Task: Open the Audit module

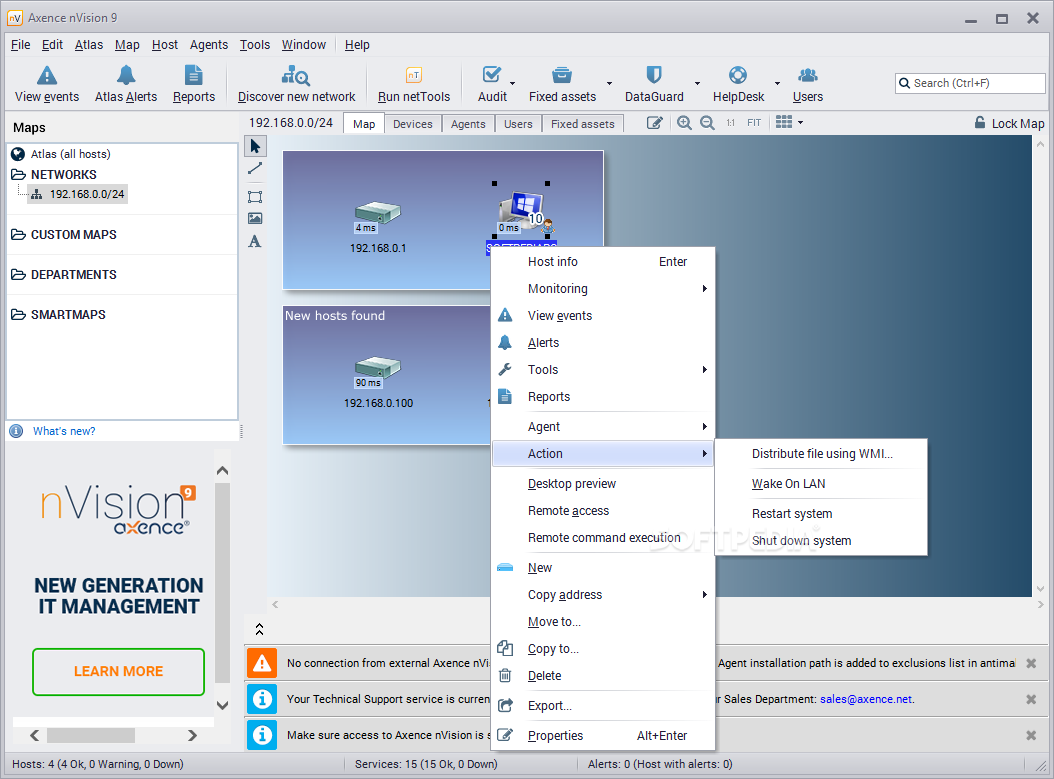Action: coord(492,84)
